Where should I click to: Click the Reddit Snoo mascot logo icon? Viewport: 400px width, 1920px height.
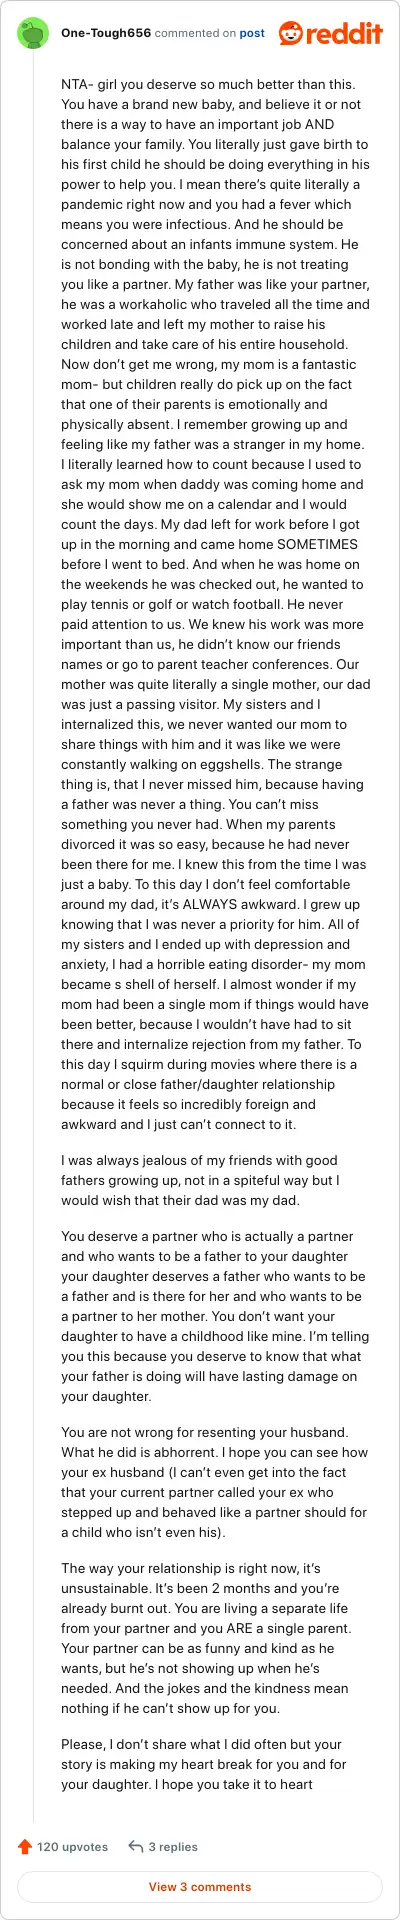pos(291,33)
